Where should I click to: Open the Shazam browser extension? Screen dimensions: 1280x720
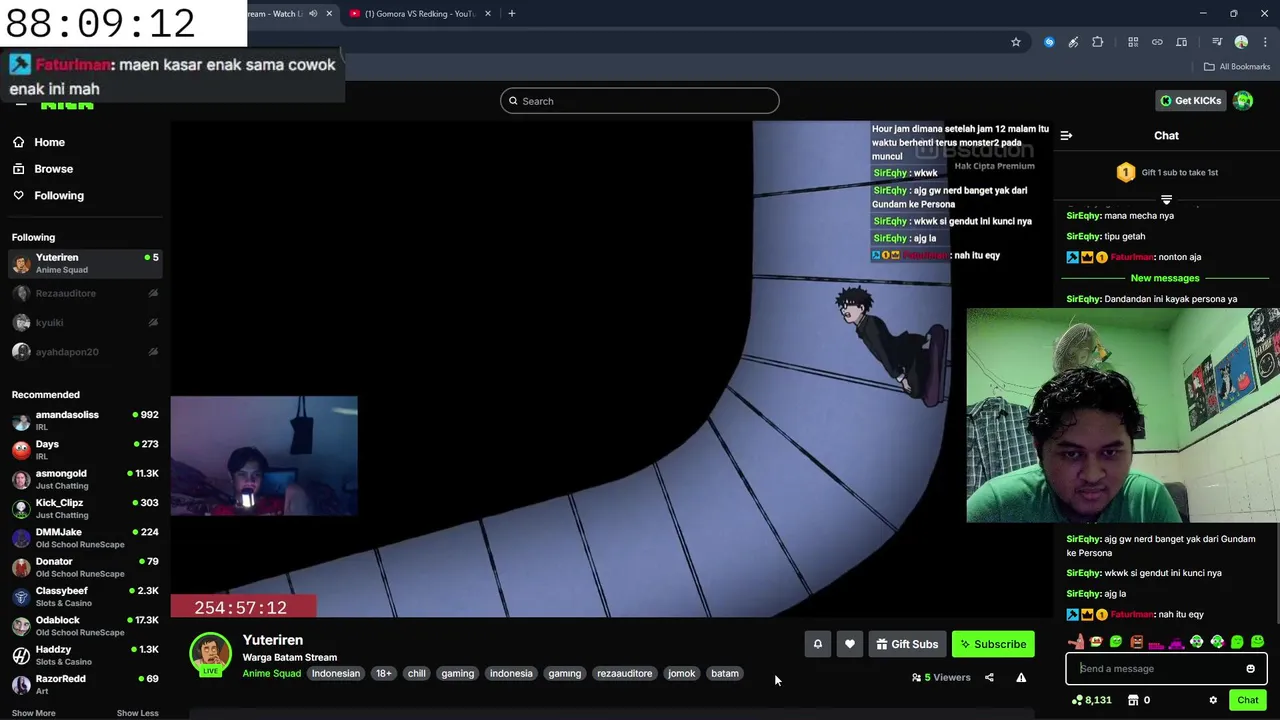pyautogui.click(x=1049, y=42)
